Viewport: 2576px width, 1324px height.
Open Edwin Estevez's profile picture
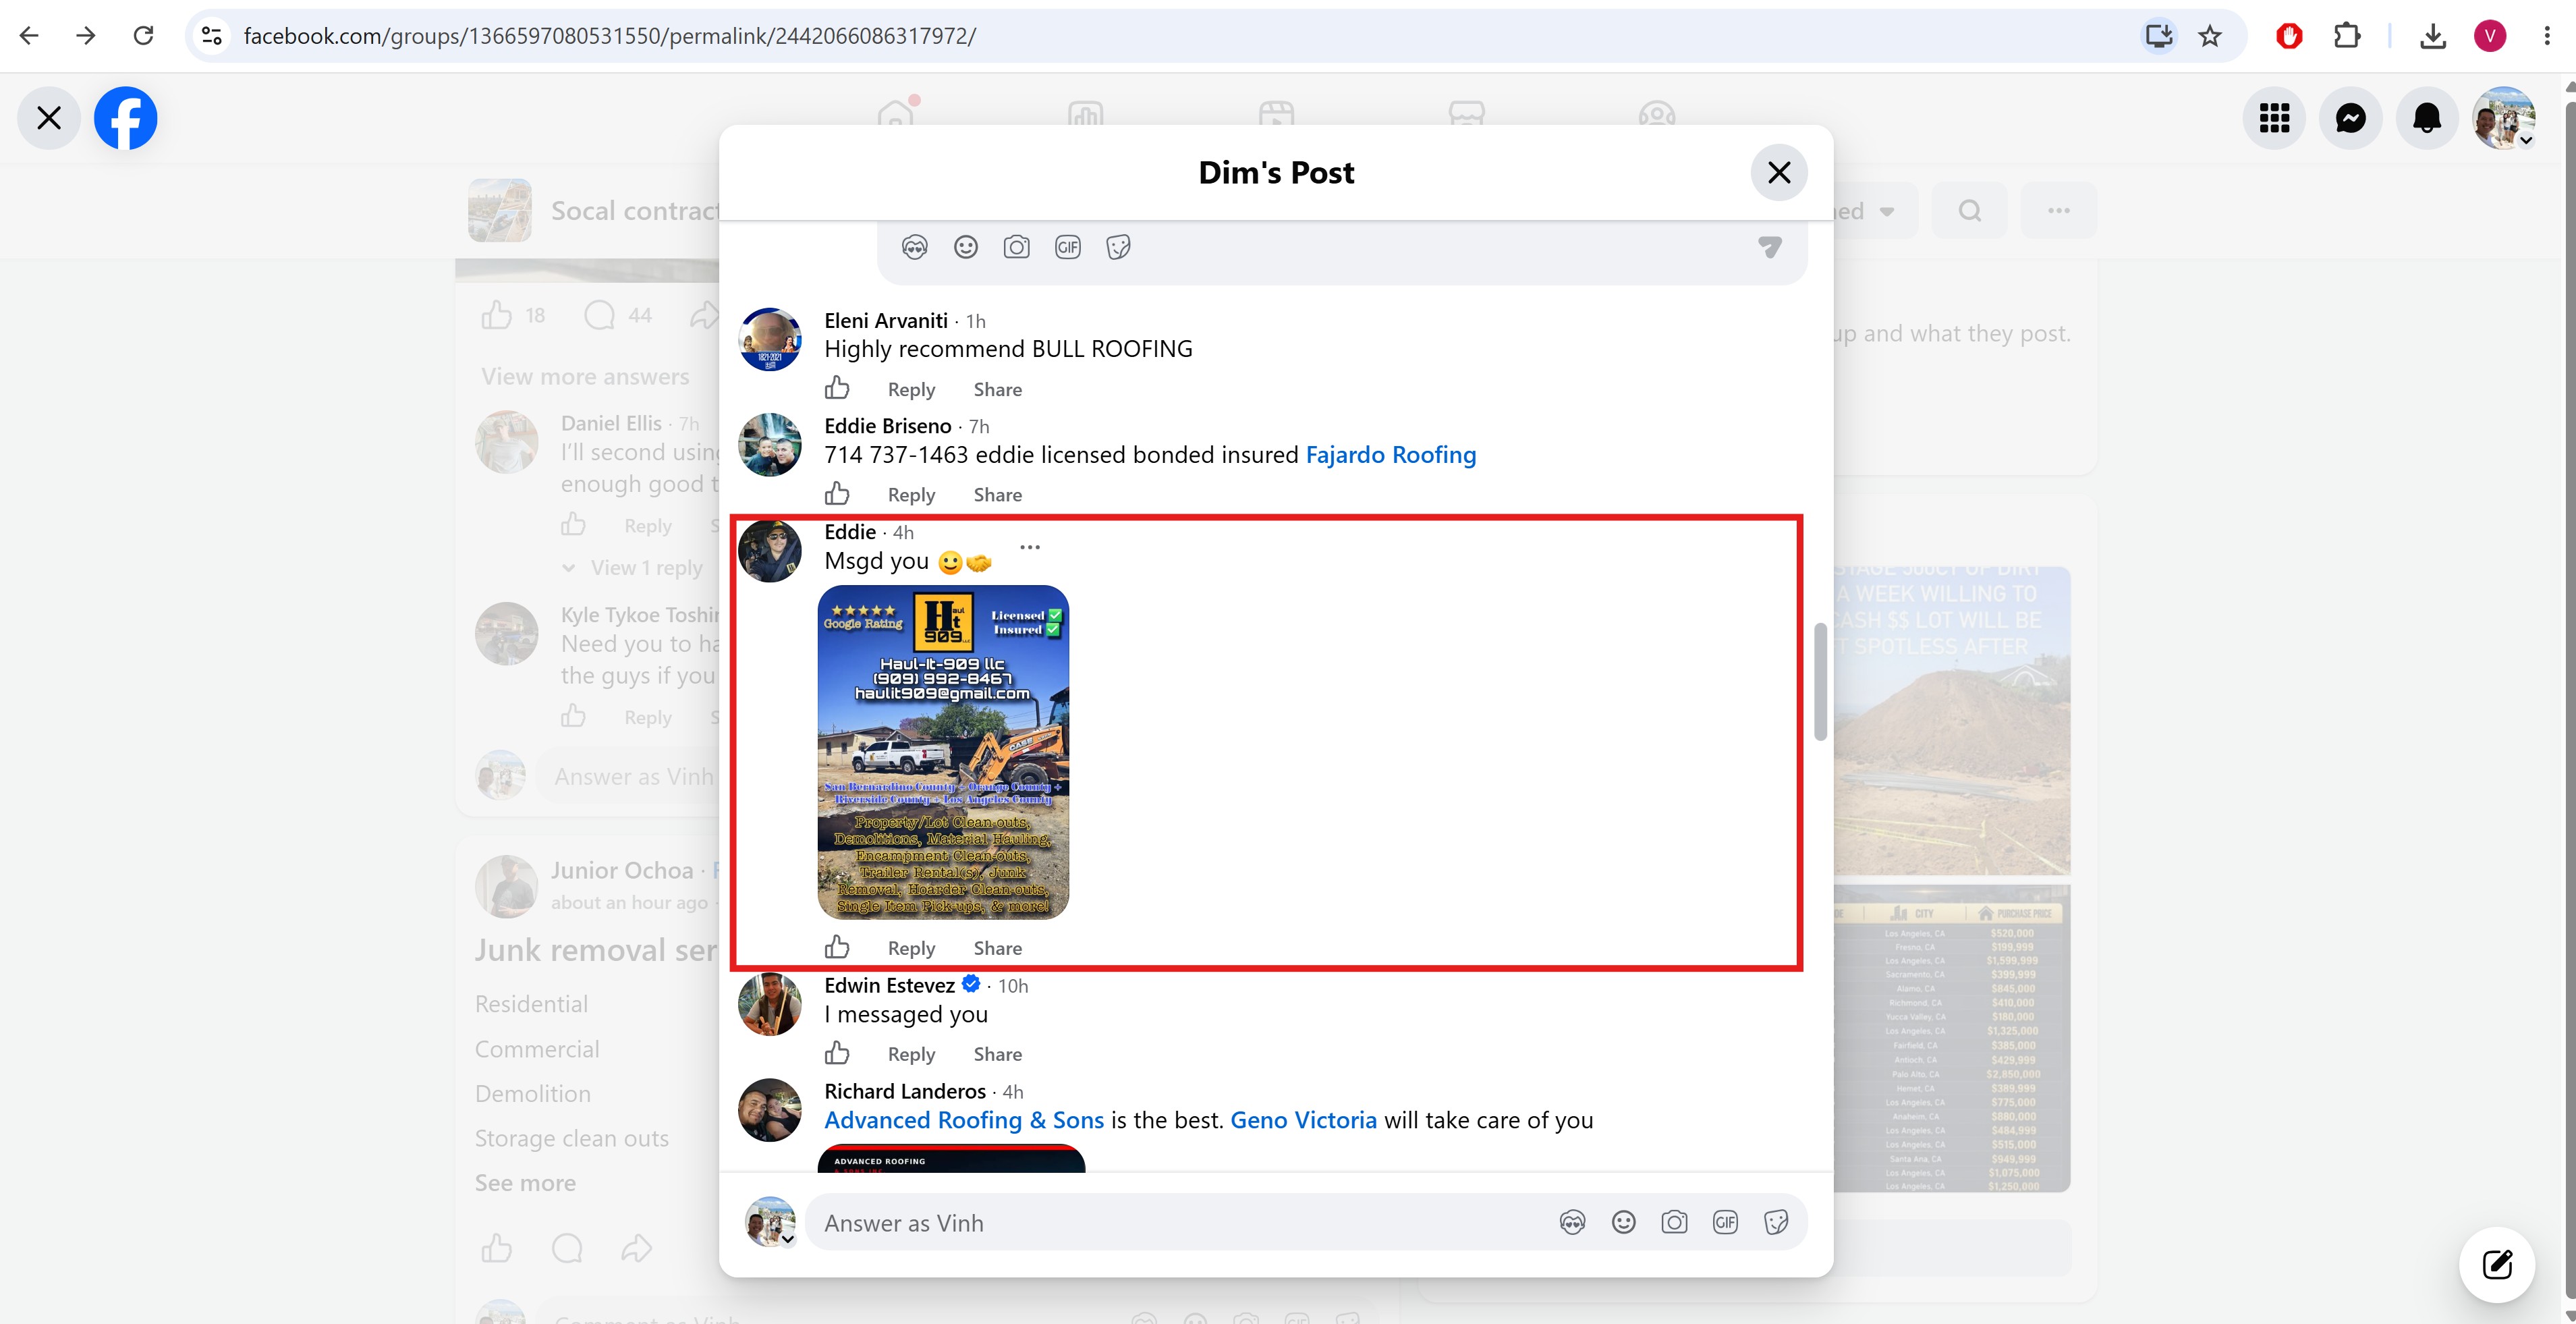pyautogui.click(x=770, y=1004)
